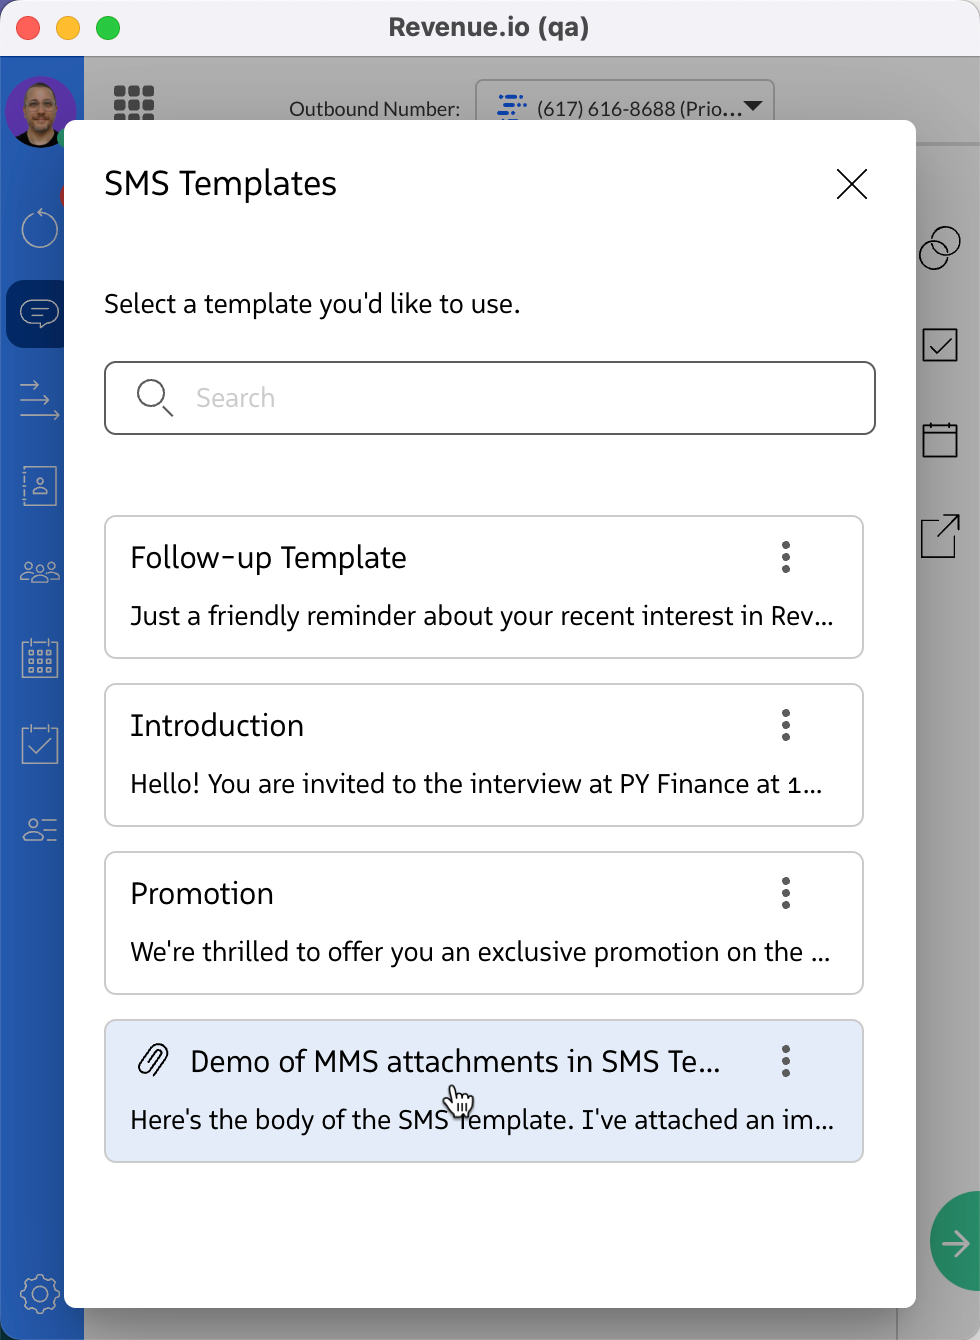This screenshot has width=980, height=1340.
Task: Open the external link icon on right
Action: [x=940, y=536]
